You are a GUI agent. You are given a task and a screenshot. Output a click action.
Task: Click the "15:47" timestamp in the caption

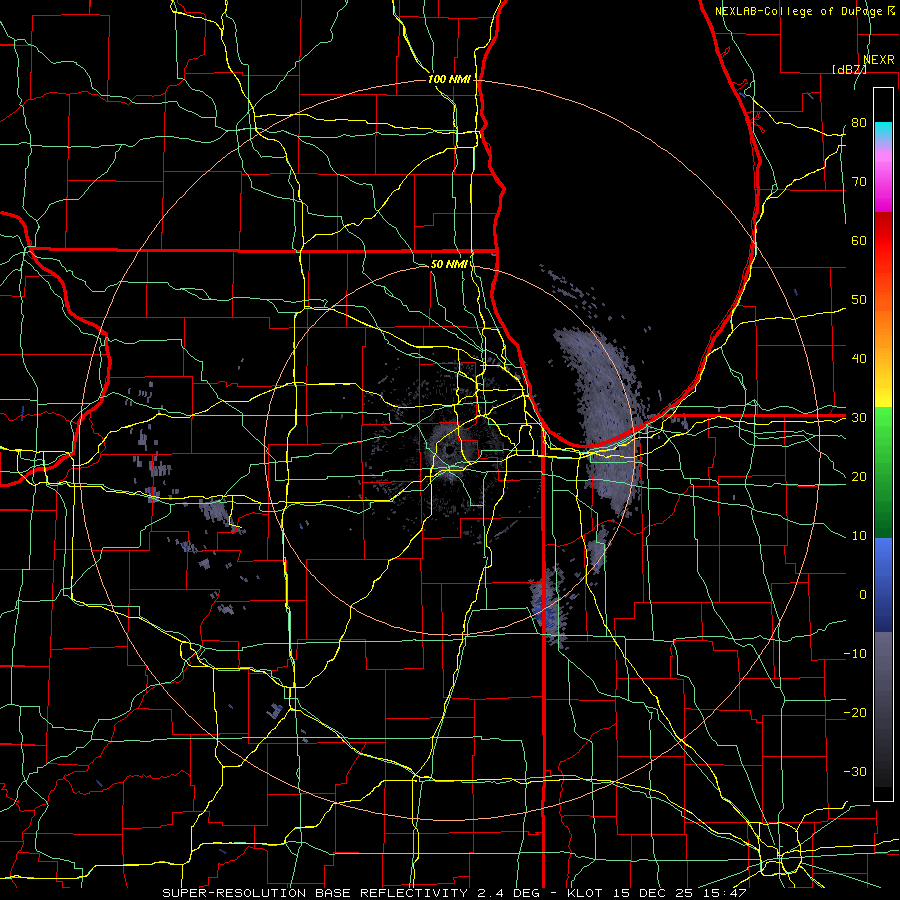pyautogui.click(x=726, y=893)
